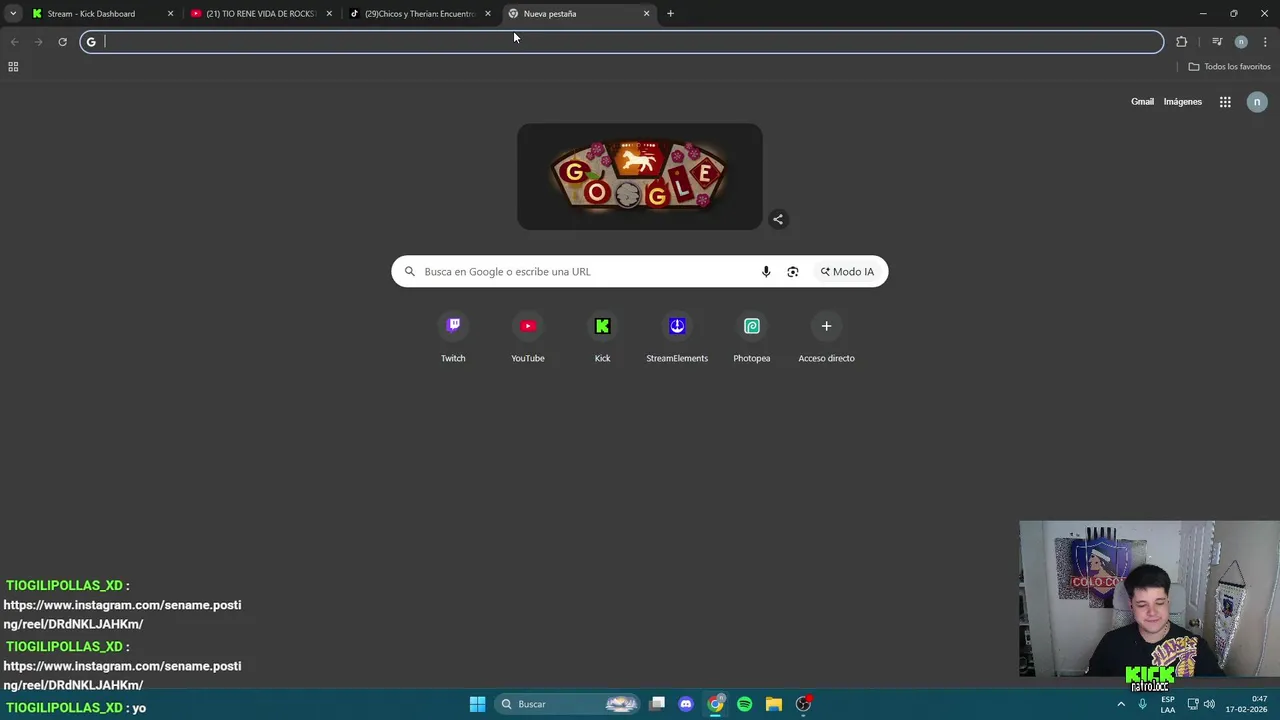Click the microphone icon in system tray
The width and height of the screenshot is (1280, 720).
coord(1142,704)
